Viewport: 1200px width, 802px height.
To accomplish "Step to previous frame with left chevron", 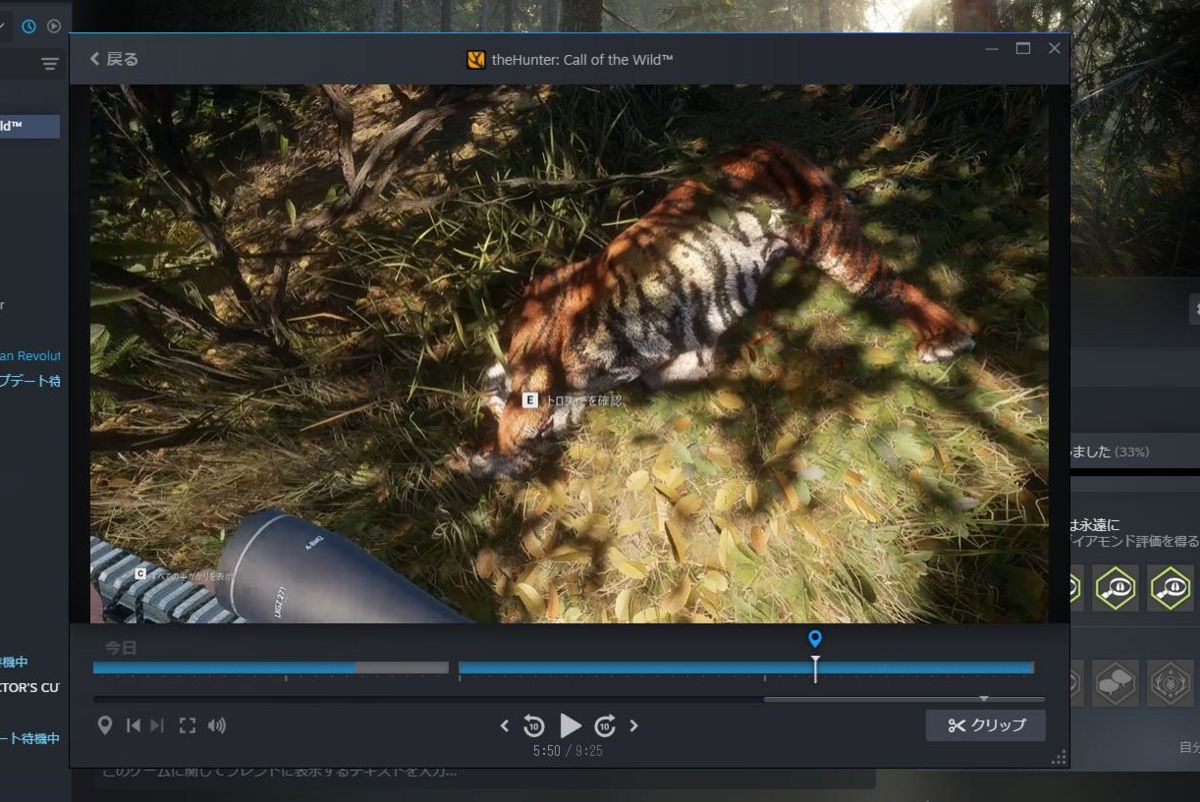I will (x=504, y=726).
